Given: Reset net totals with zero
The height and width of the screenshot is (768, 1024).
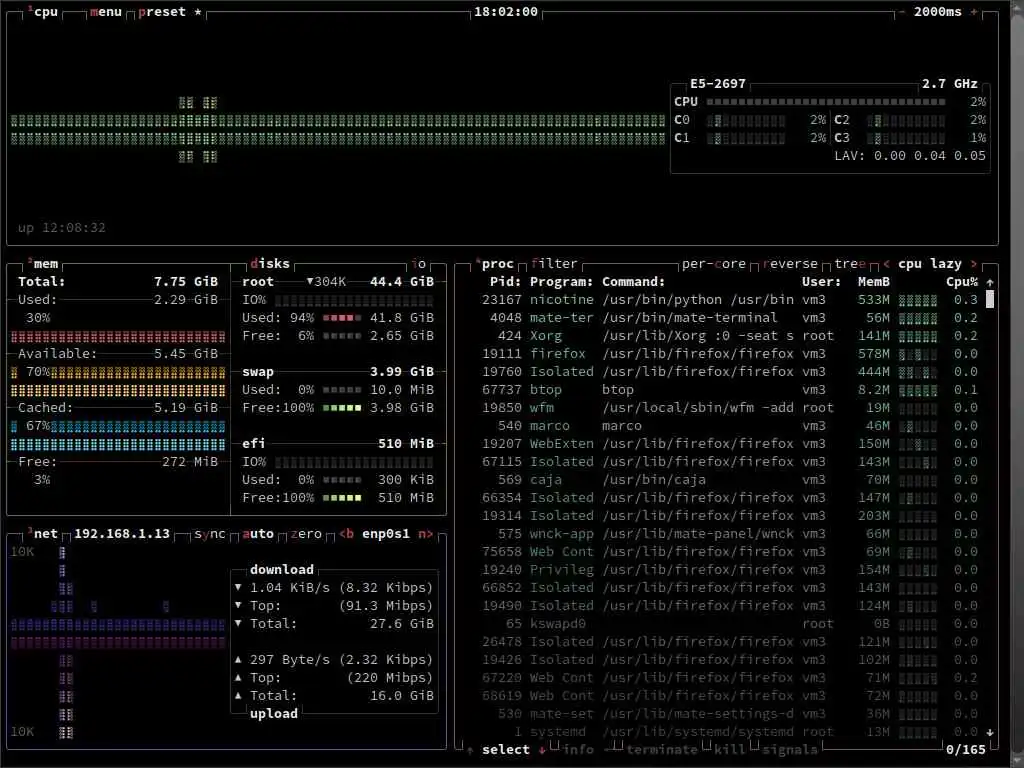Looking at the screenshot, I should pyautogui.click(x=306, y=534).
